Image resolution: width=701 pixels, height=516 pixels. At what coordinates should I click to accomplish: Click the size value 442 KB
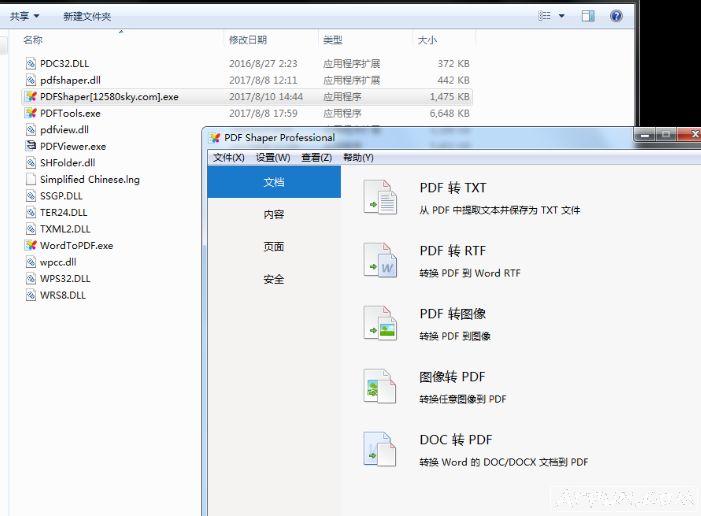453,80
